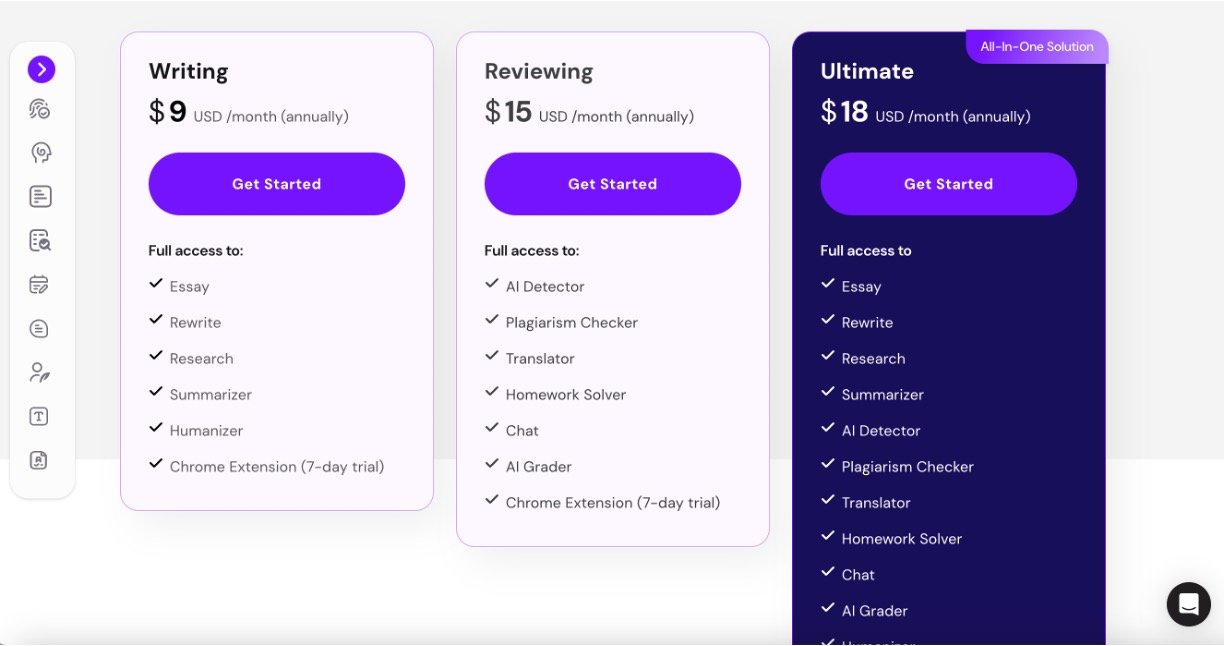1224x646 pixels.
Task: Expand the sidebar with the purple arrow
Action: click(41, 69)
